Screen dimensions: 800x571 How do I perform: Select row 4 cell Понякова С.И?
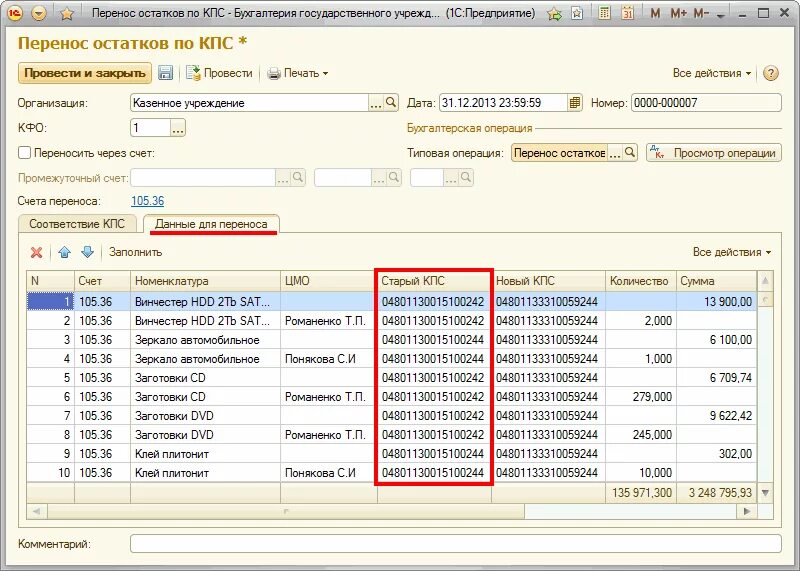(x=328, y=359)
